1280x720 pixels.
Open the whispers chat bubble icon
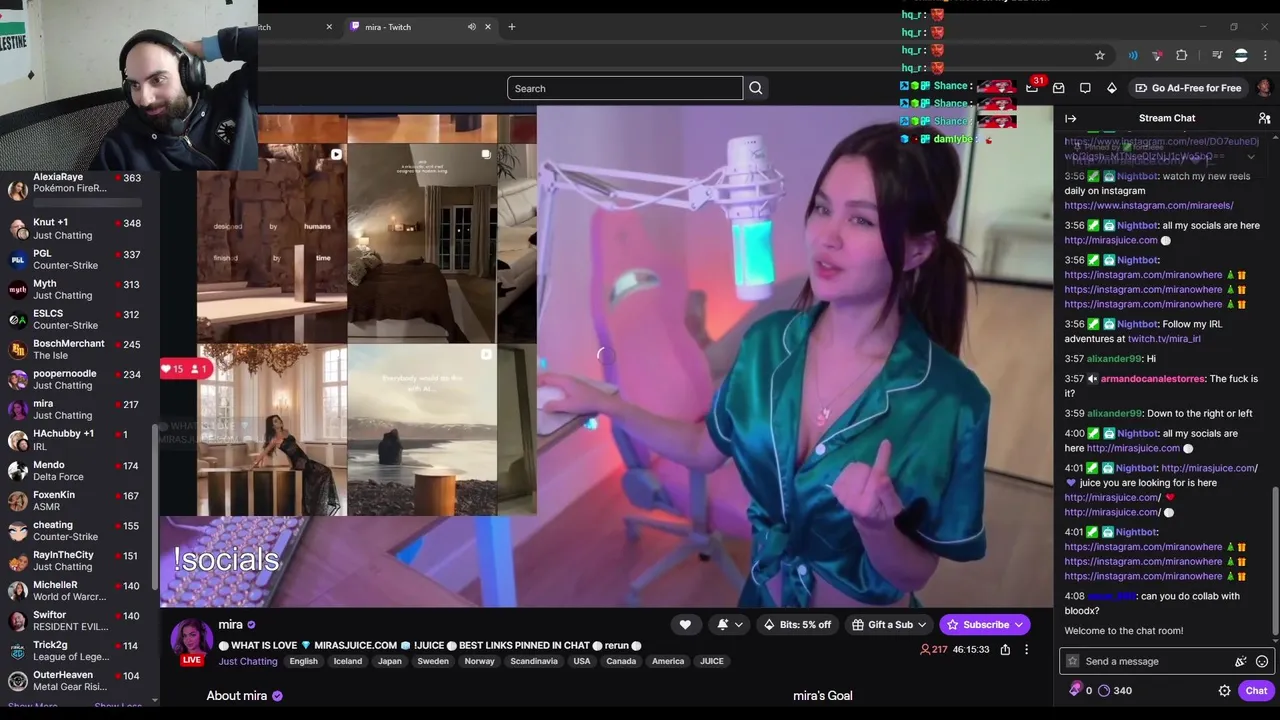coord(1085,88)
